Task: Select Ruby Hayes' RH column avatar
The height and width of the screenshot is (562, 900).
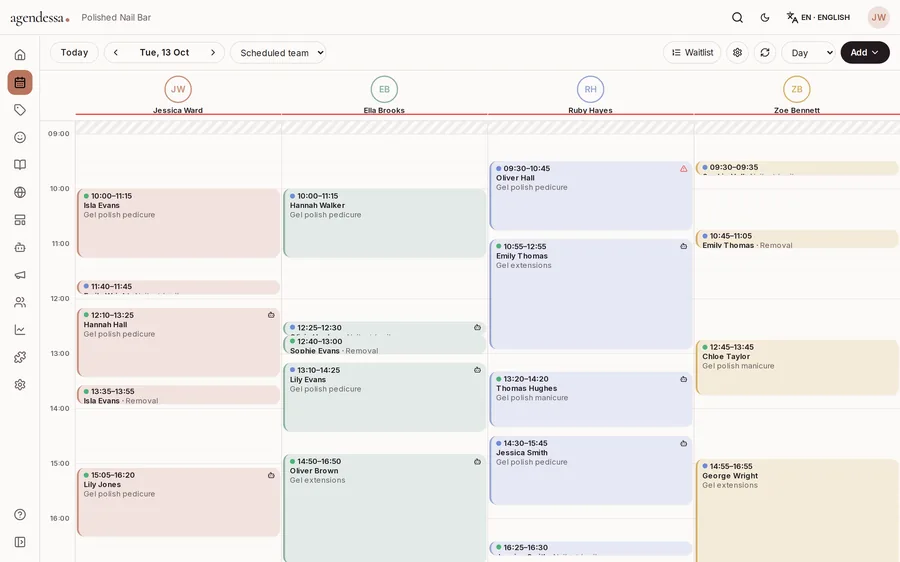Action: coord(591,89)
